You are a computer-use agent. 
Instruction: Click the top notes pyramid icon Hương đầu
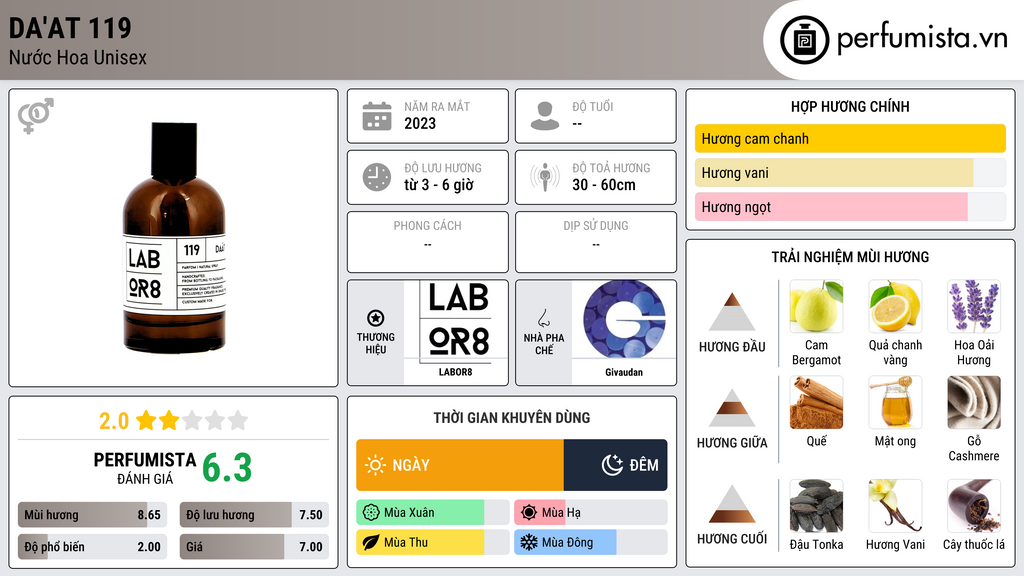coord(732,312)
